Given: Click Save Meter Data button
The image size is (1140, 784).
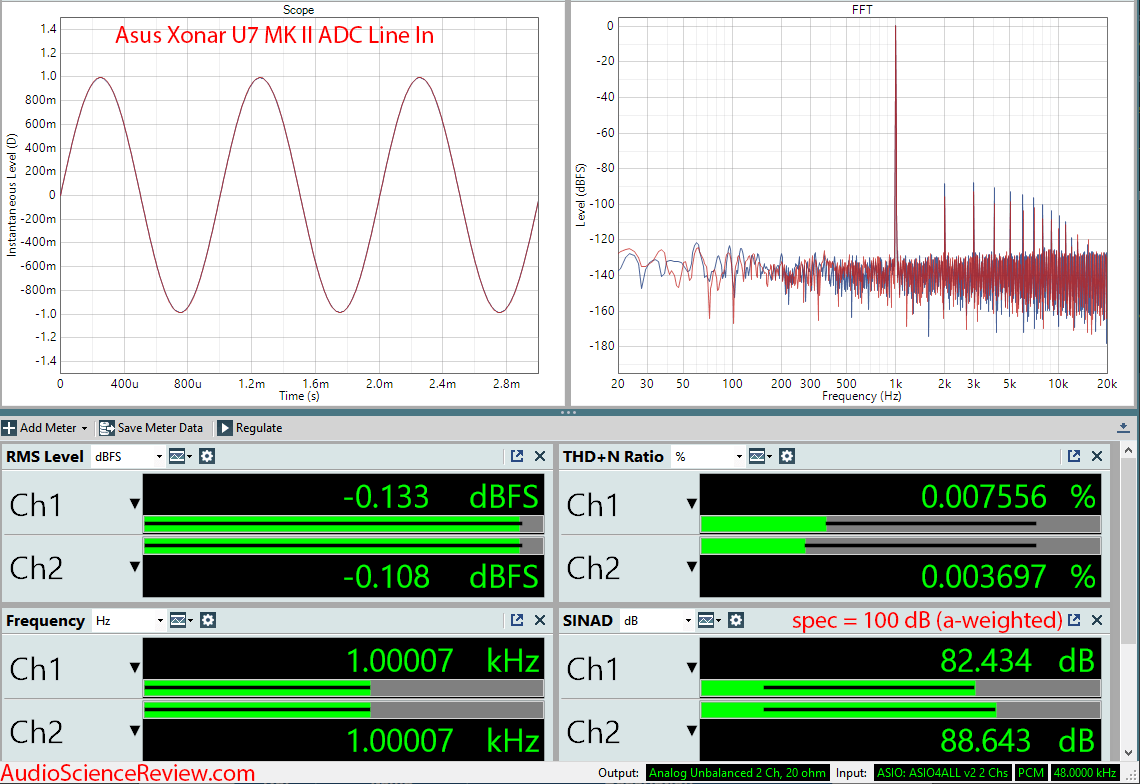Looking at the screenshot, I should point(150,428).
